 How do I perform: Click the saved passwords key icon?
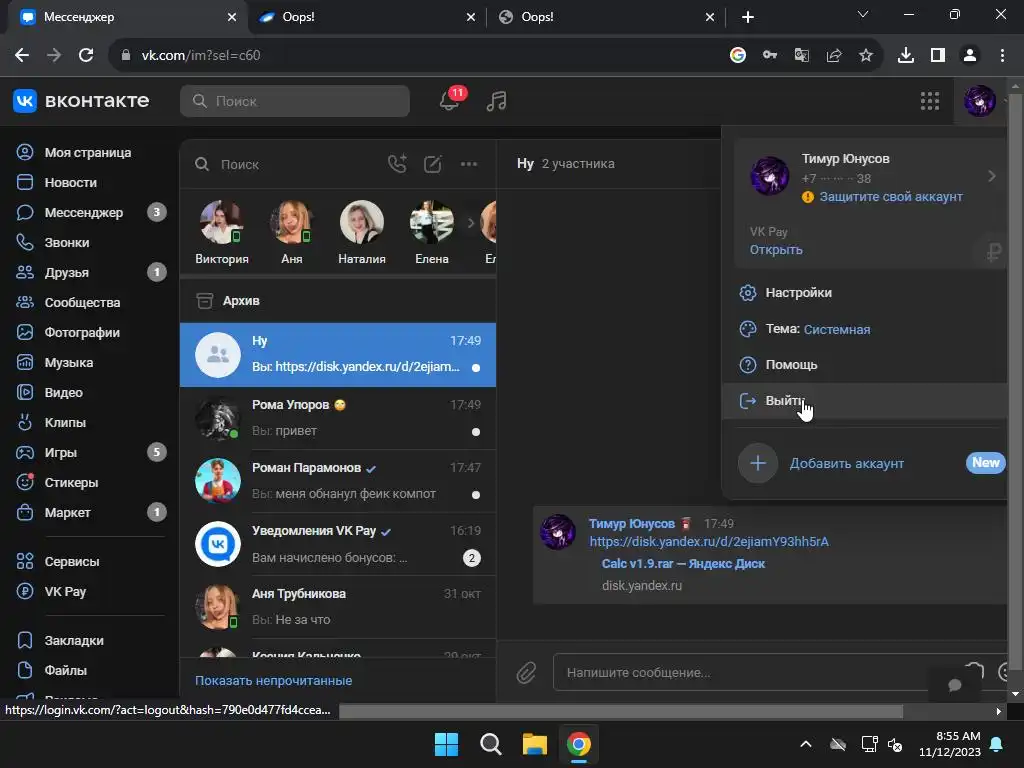point(770,56)
